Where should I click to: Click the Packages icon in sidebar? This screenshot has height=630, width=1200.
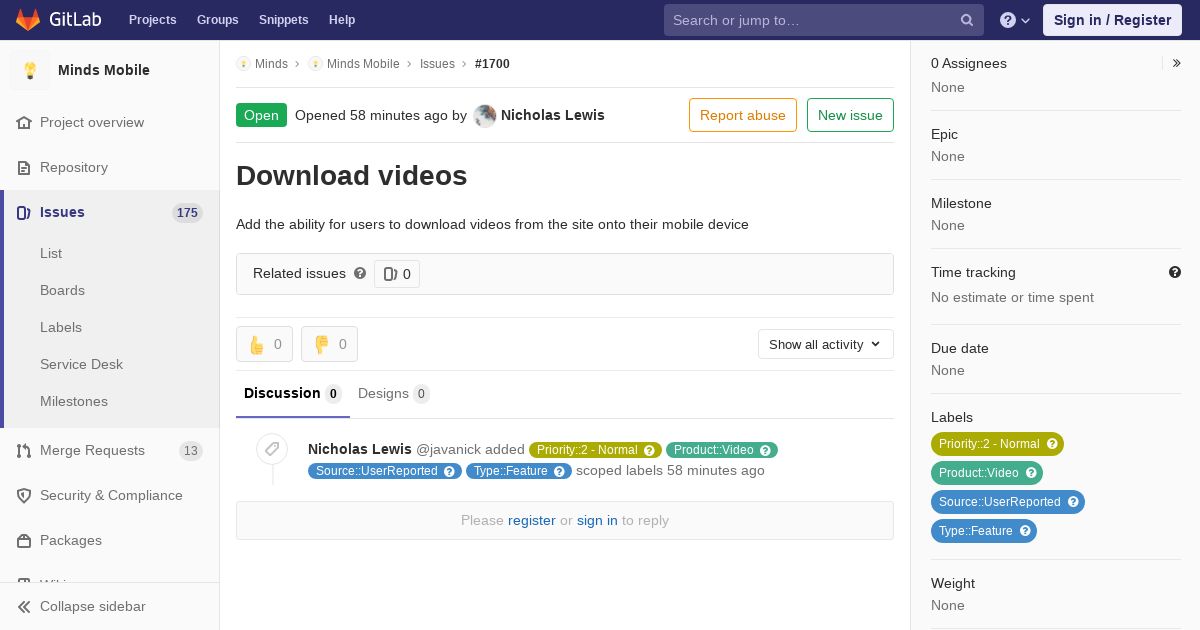pyautogui.click(x=24, y=541)
